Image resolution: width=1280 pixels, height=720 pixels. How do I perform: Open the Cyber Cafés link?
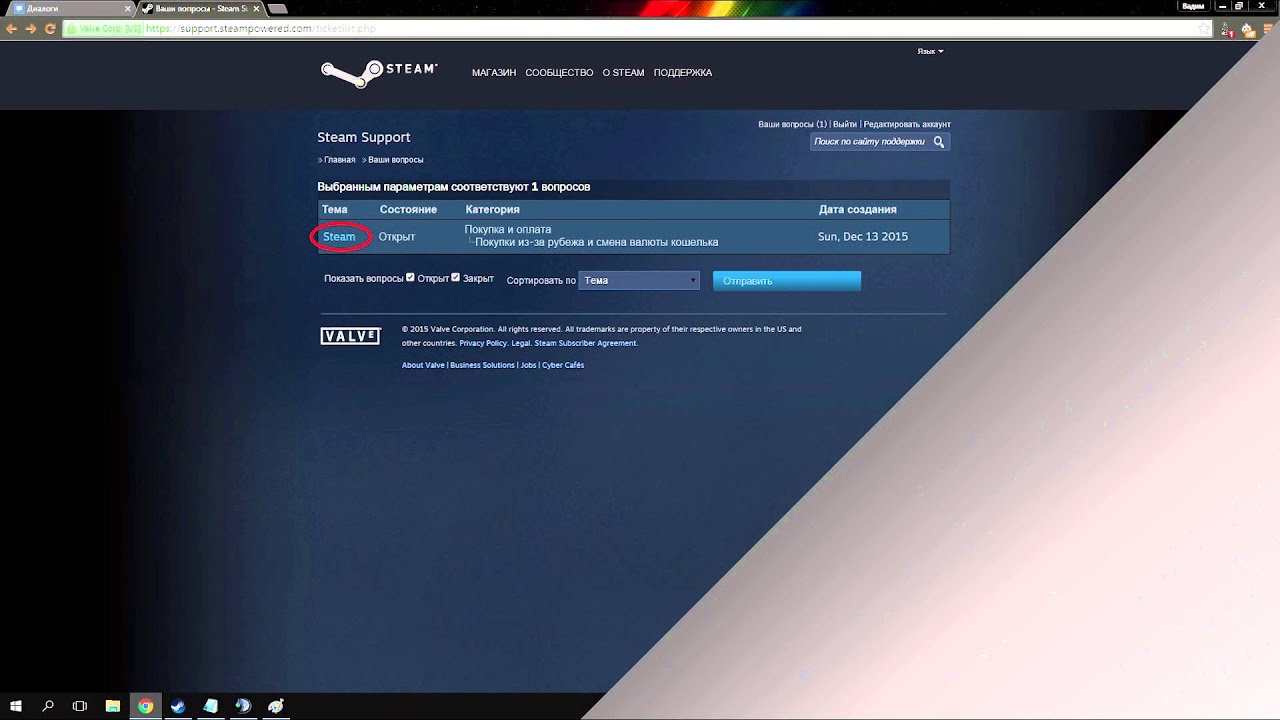click(563, 365)
